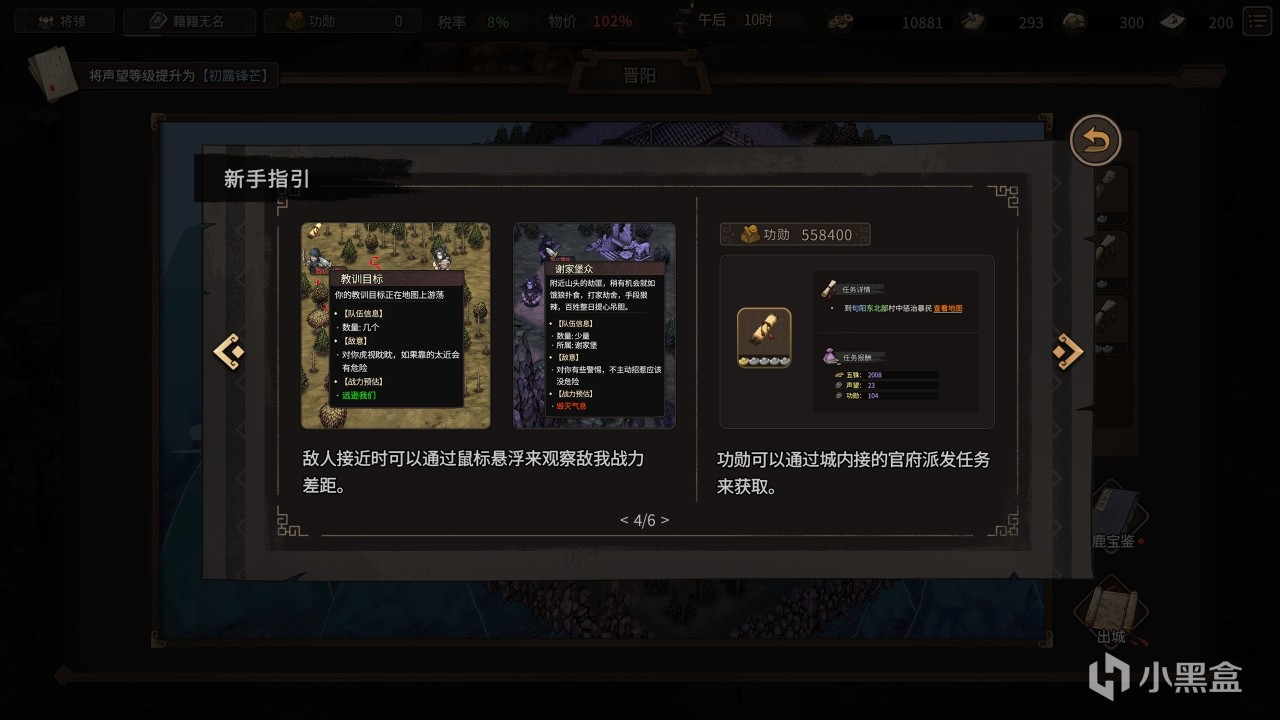The height and width of the screenshot is (720, 1280).
Task: Click the quest cards icon at top left
Action: [x=50, y=75]
